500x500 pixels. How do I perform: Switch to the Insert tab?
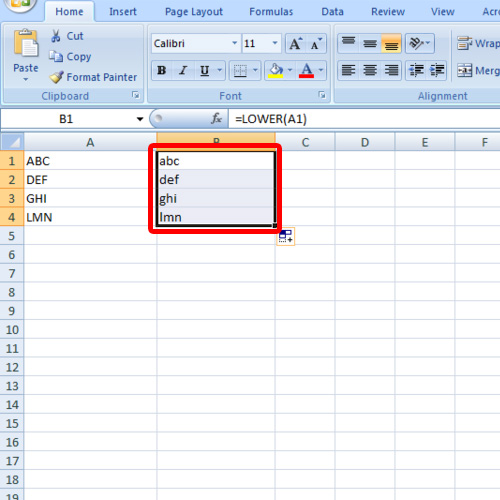[123, 12]
